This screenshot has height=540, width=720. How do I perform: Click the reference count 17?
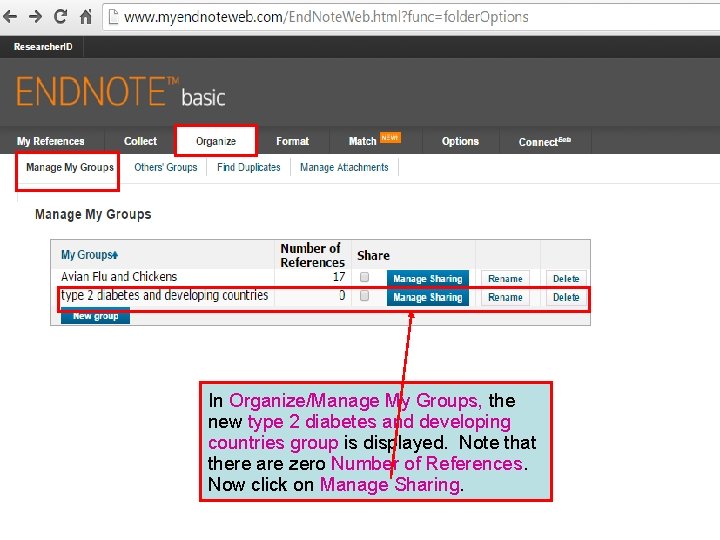[339, 276]
